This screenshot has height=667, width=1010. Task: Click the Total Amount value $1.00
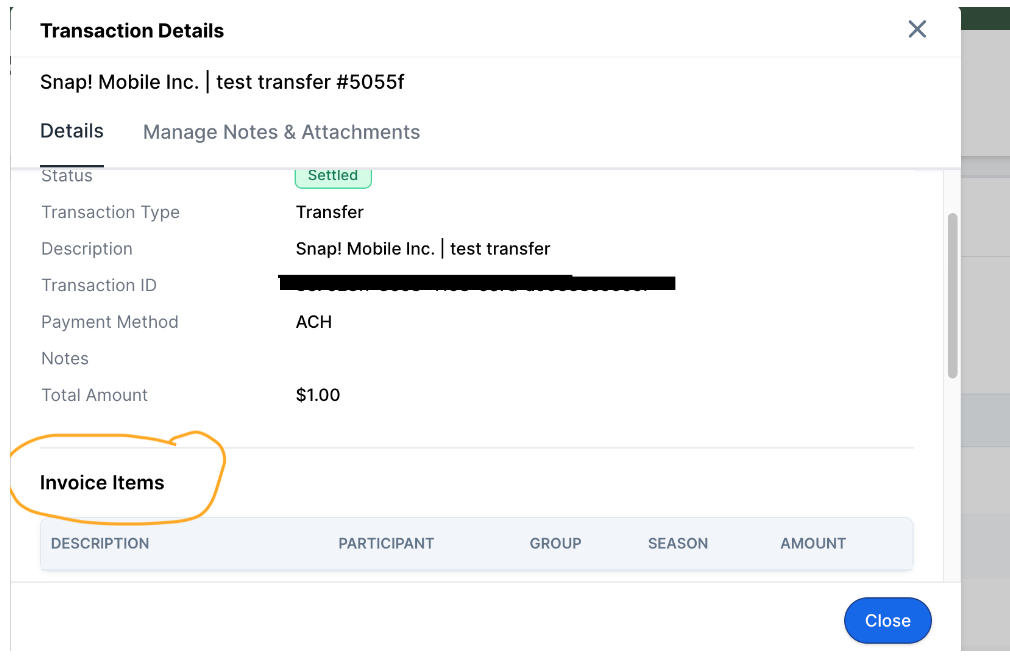pyautogui.click(x=318, y=395)
